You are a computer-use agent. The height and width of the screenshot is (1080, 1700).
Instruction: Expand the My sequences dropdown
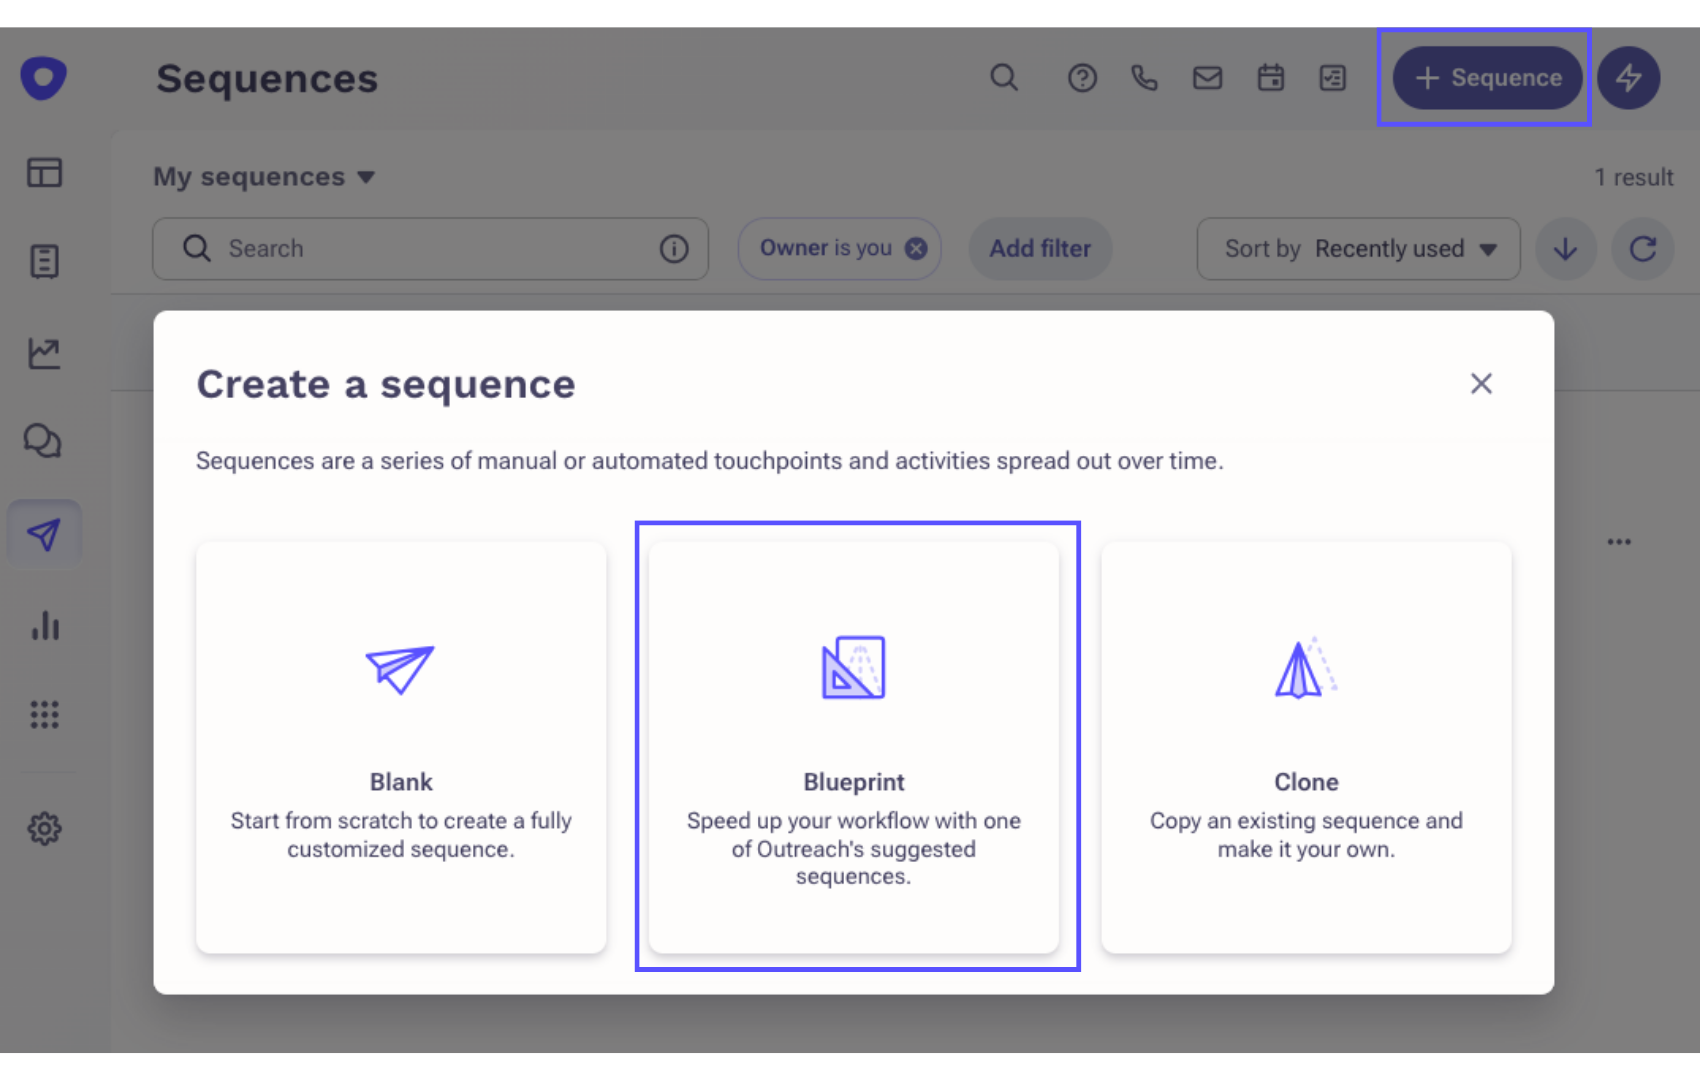(264, 177)
